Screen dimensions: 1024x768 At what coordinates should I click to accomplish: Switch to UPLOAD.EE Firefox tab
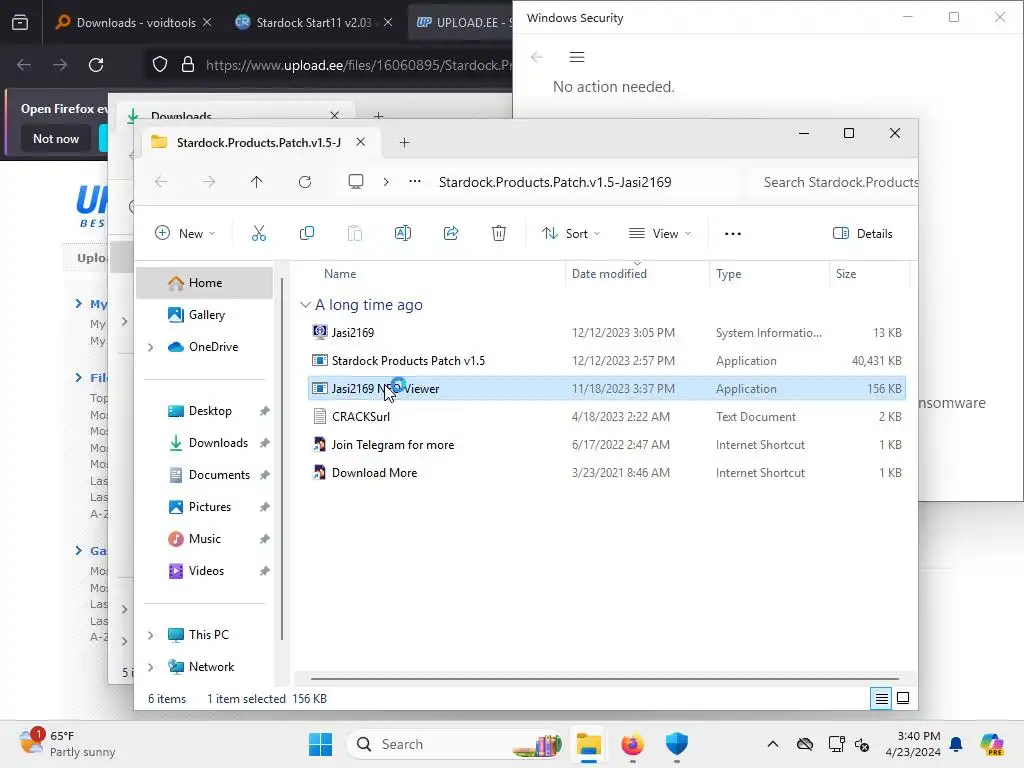460,22
